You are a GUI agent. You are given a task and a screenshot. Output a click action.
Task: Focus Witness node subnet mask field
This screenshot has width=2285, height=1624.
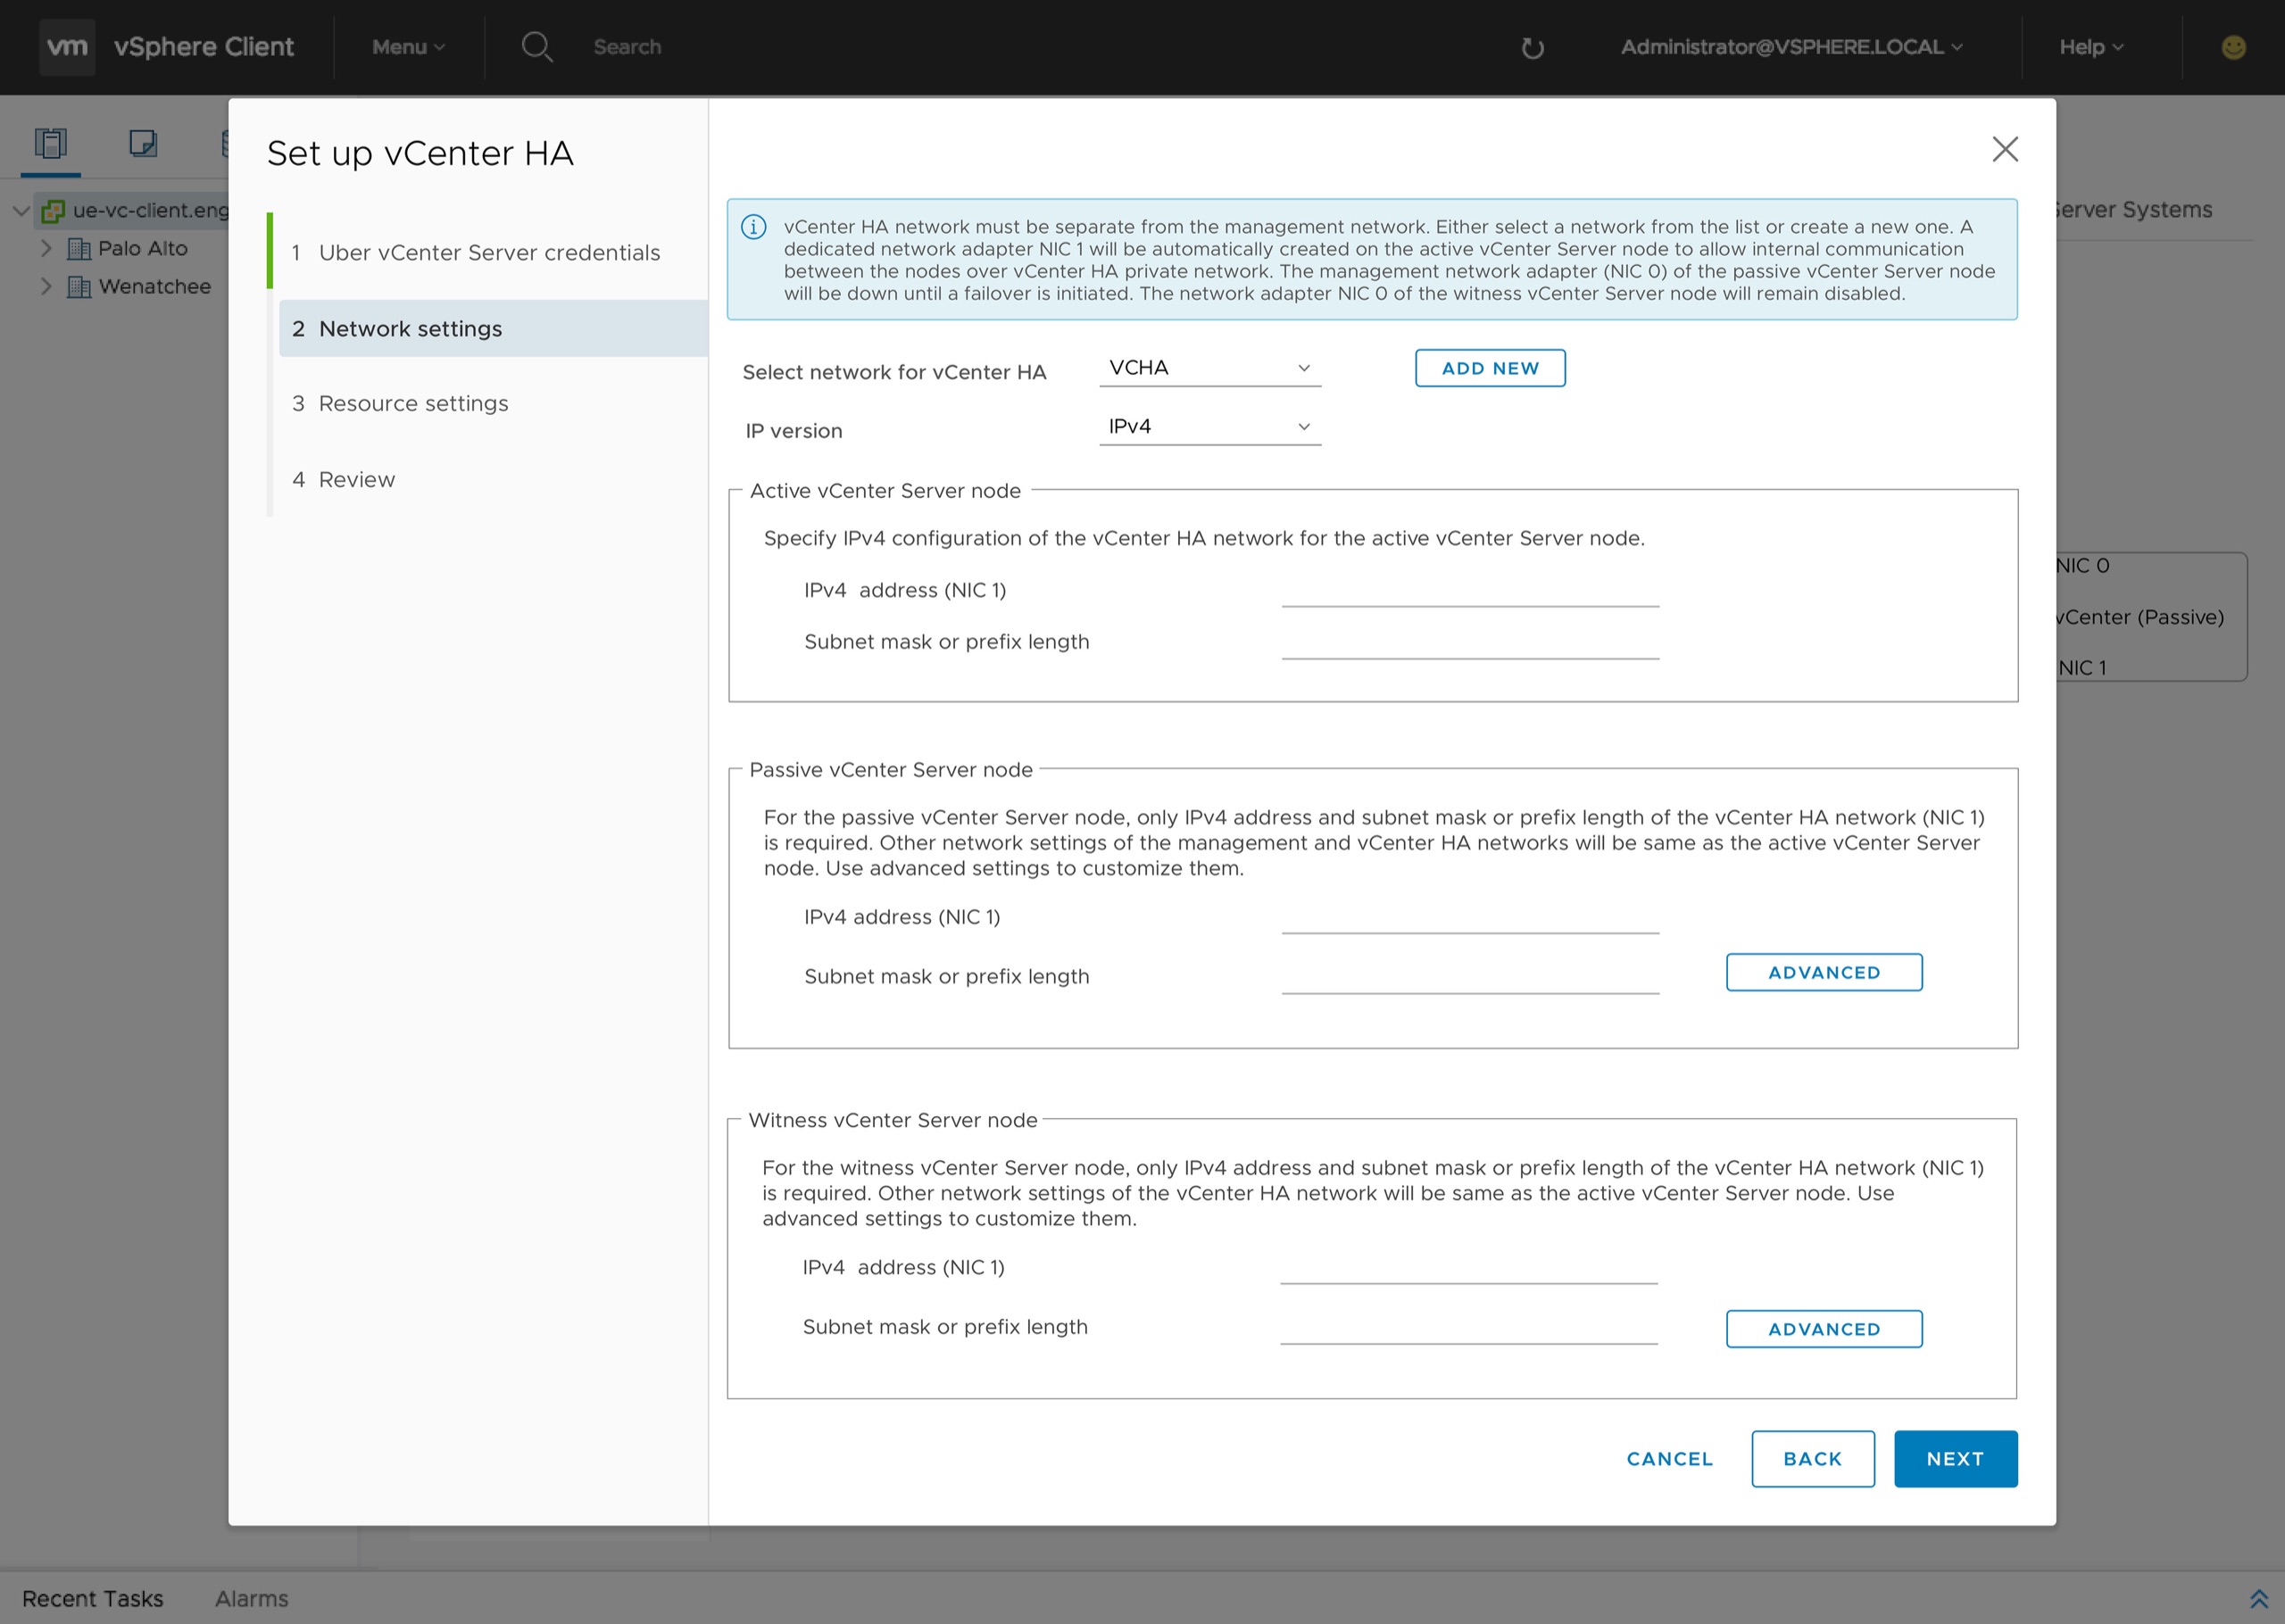[1468, 1327]
